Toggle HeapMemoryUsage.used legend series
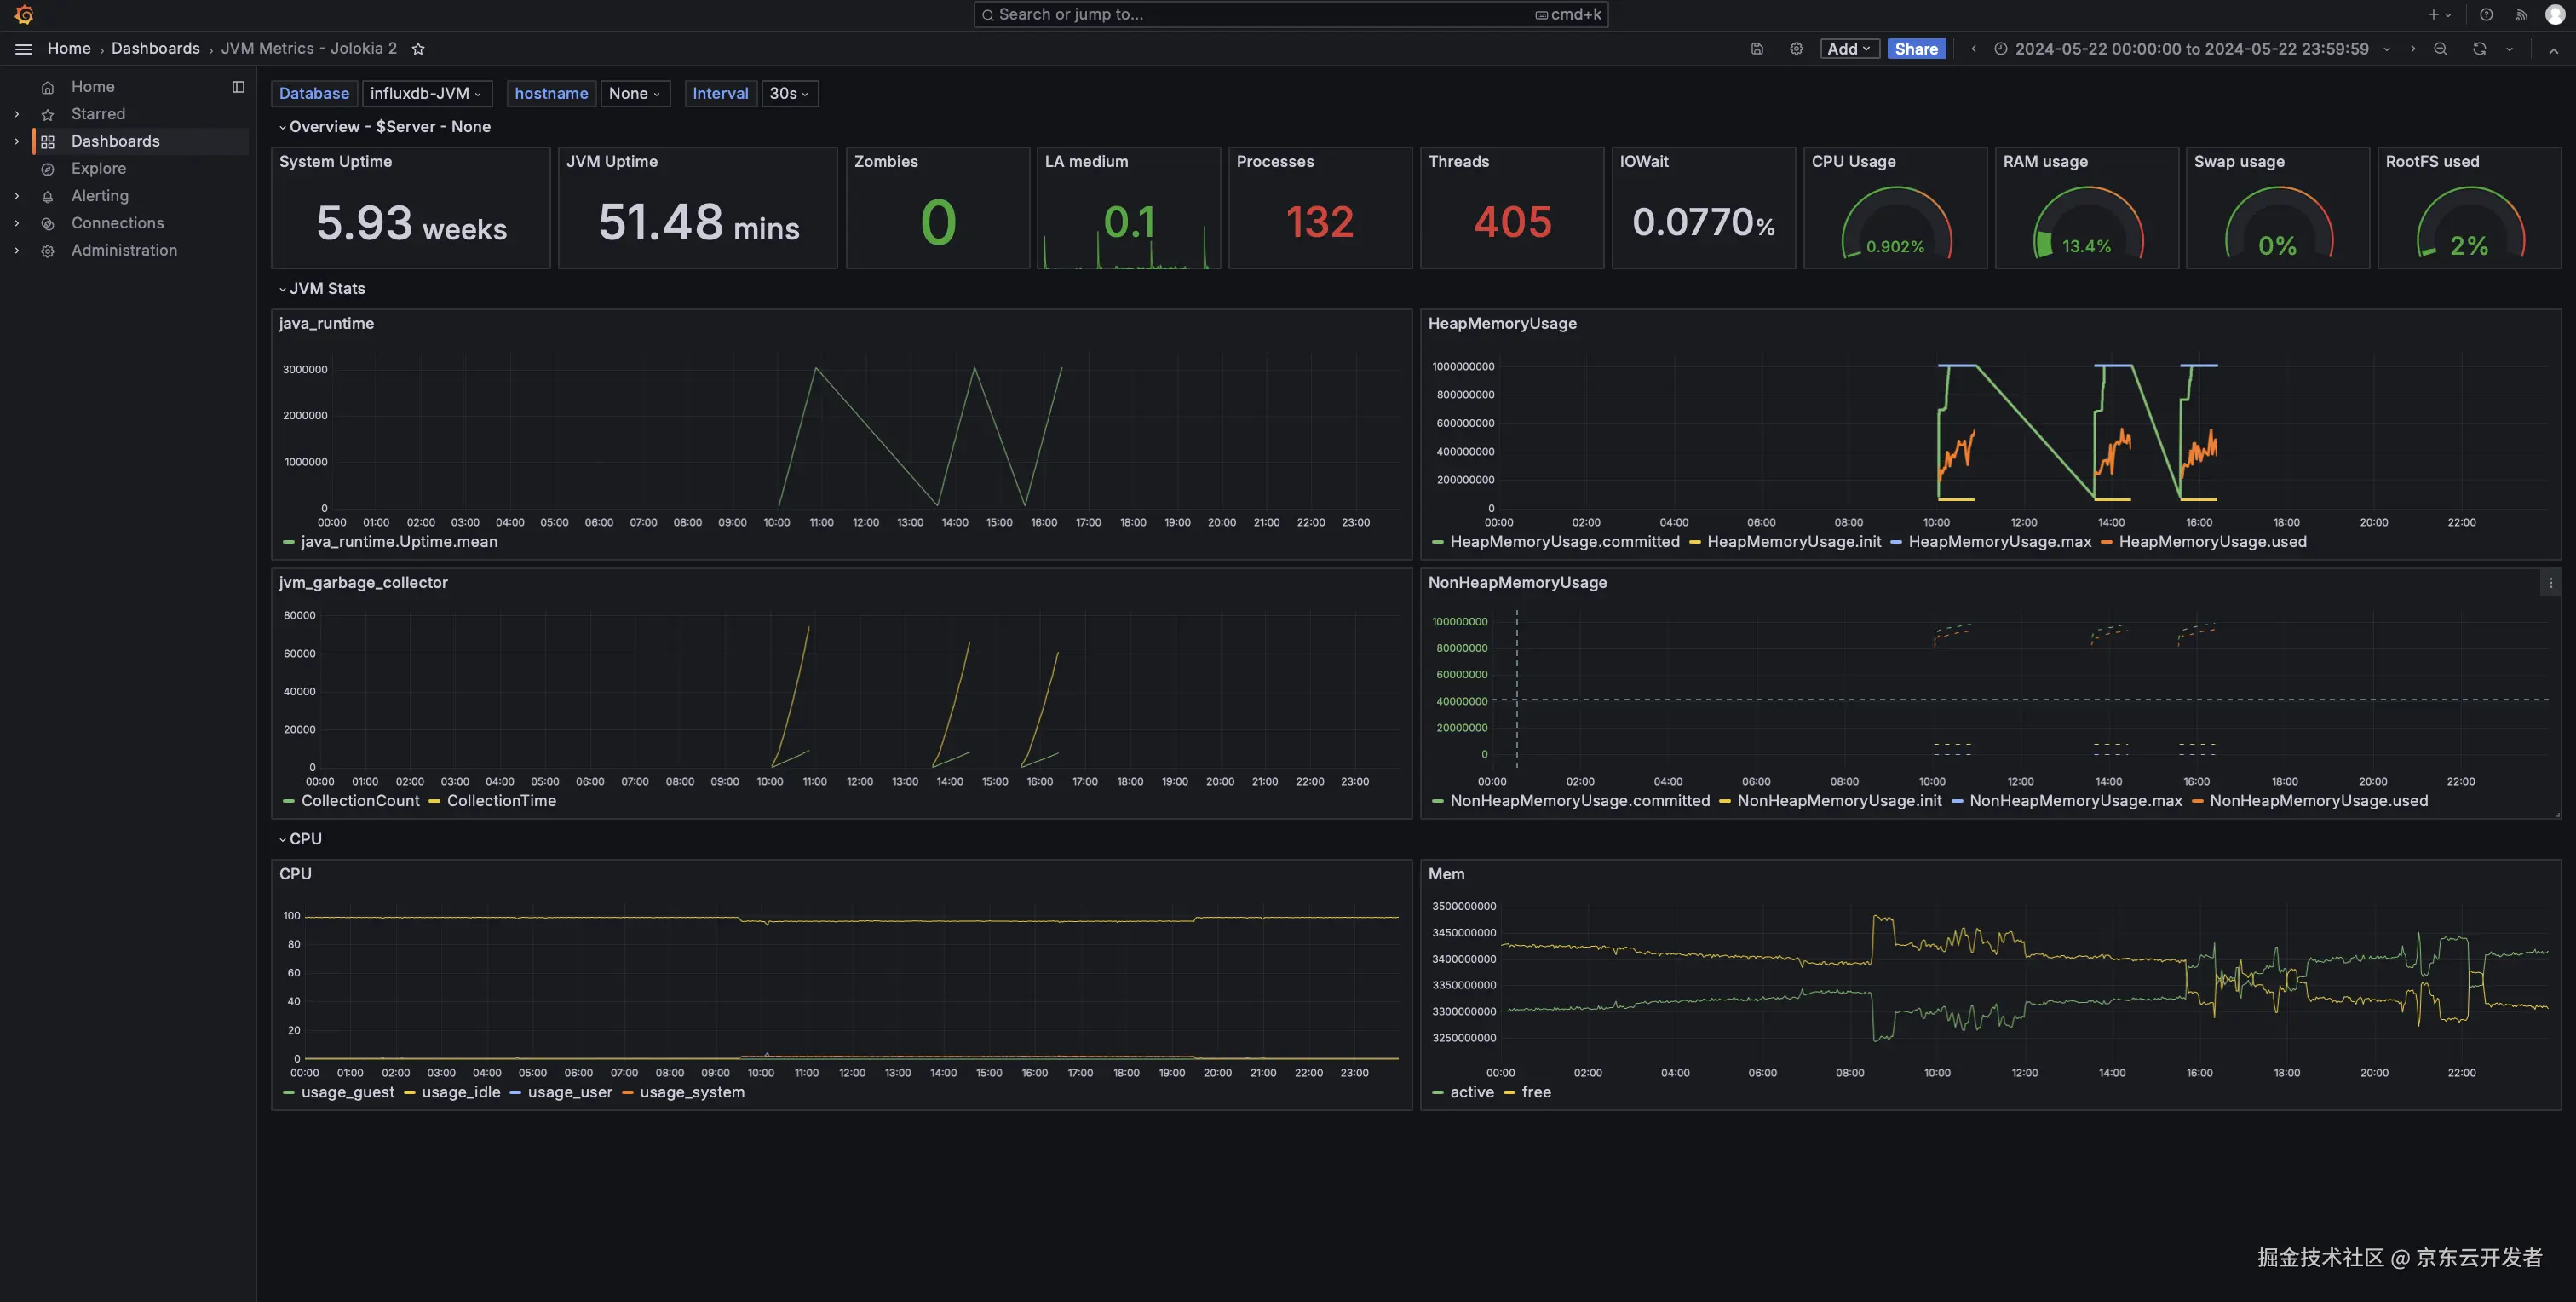Viewport: 2576px width, 1302px height. click(x=2212, y=542)
